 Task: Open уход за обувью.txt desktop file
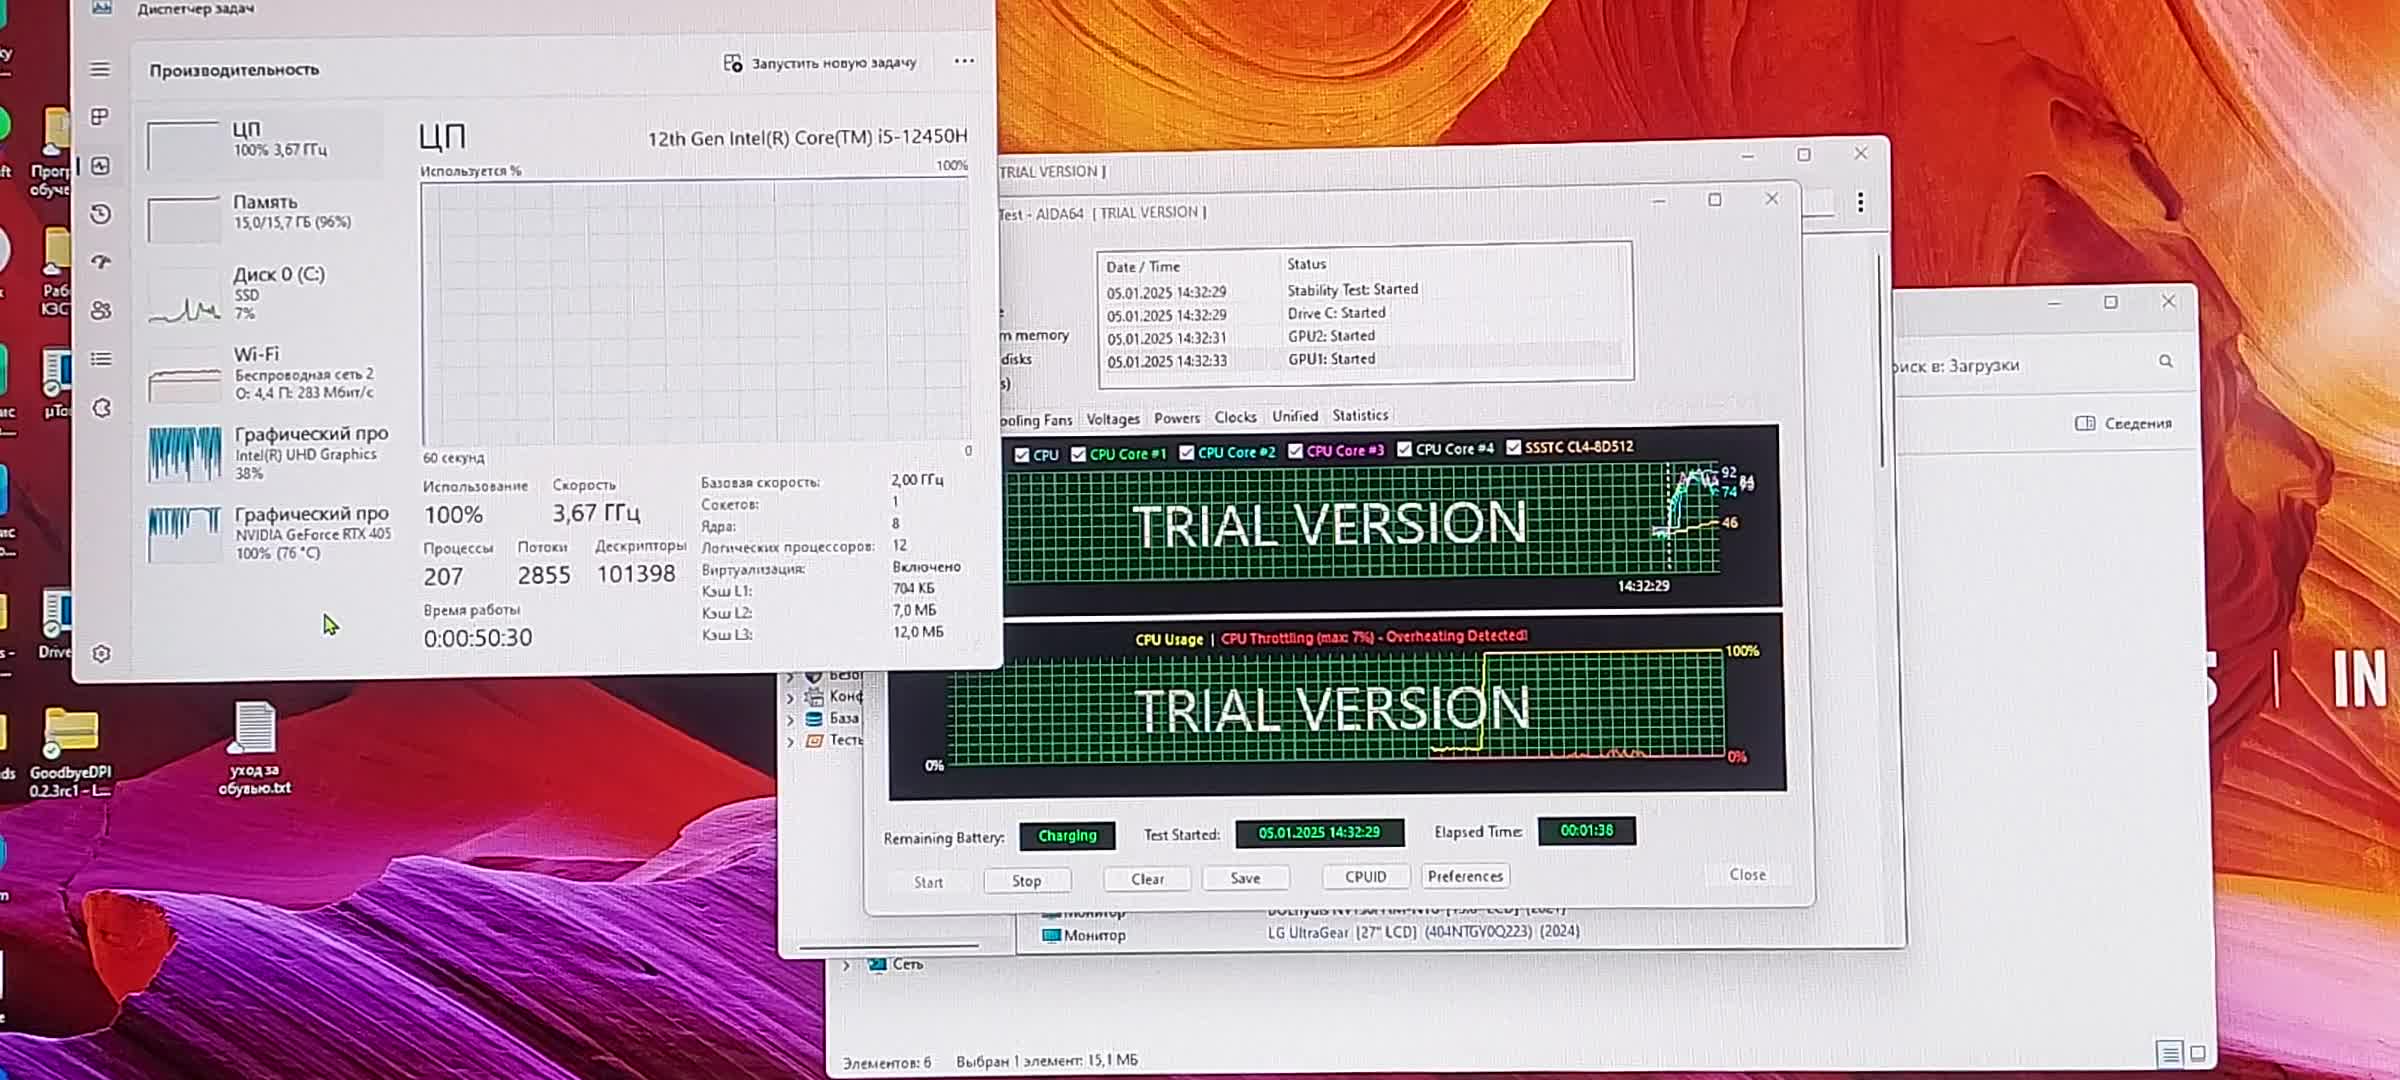coord(254,748)
